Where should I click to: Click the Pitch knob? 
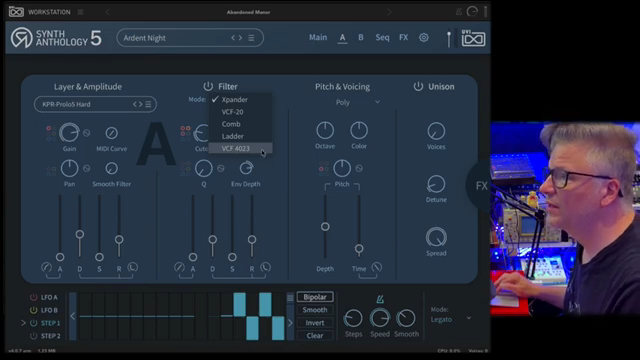(342, 168)
